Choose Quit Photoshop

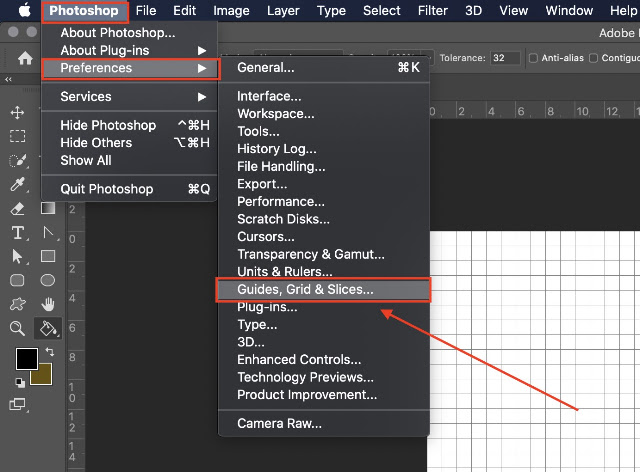(x=129, y=189)
